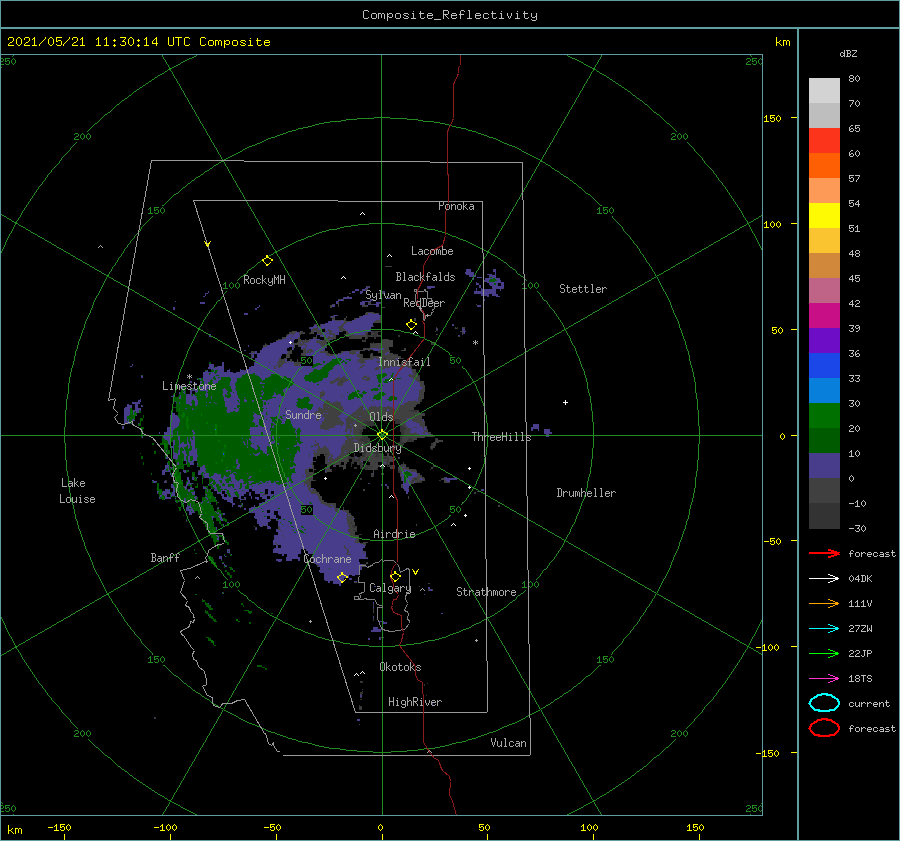Select the 30 dBZ light blue swatch
The height and width of the screenshot is (841, 900).
(x=824, y=390)
